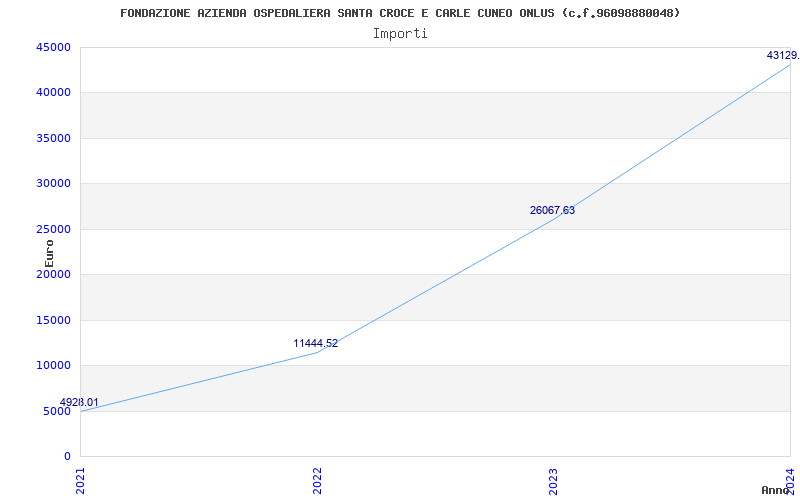The image size is (800, 500).
Task: Click the Anno axis title
Action: pos(775,490)
